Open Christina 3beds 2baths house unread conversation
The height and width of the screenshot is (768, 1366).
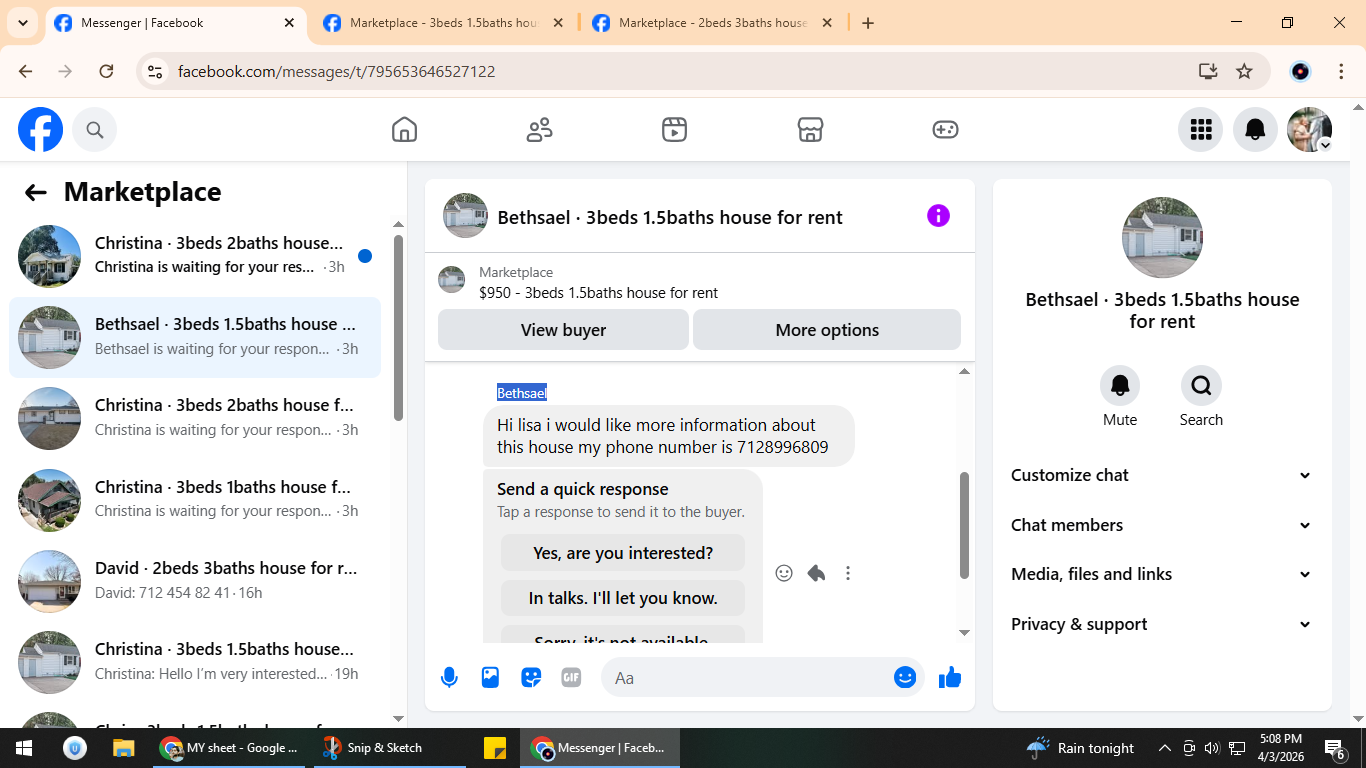tap(195, 256)
